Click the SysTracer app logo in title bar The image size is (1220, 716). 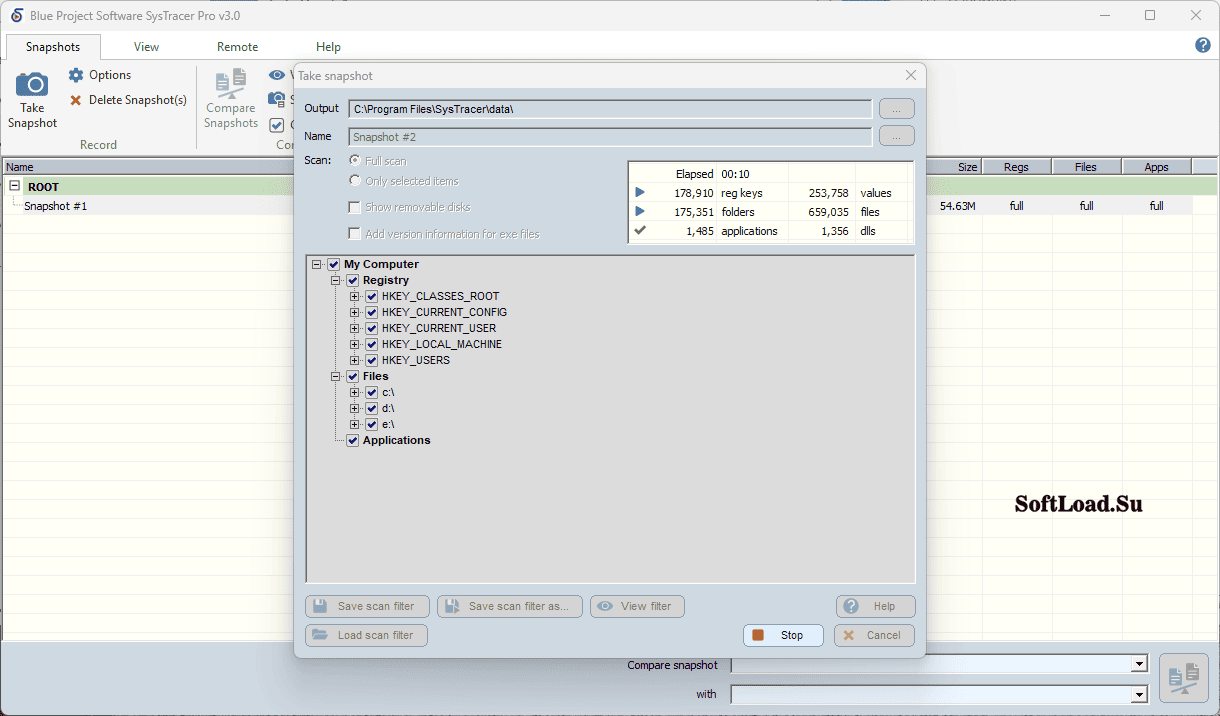coord(16,15)
